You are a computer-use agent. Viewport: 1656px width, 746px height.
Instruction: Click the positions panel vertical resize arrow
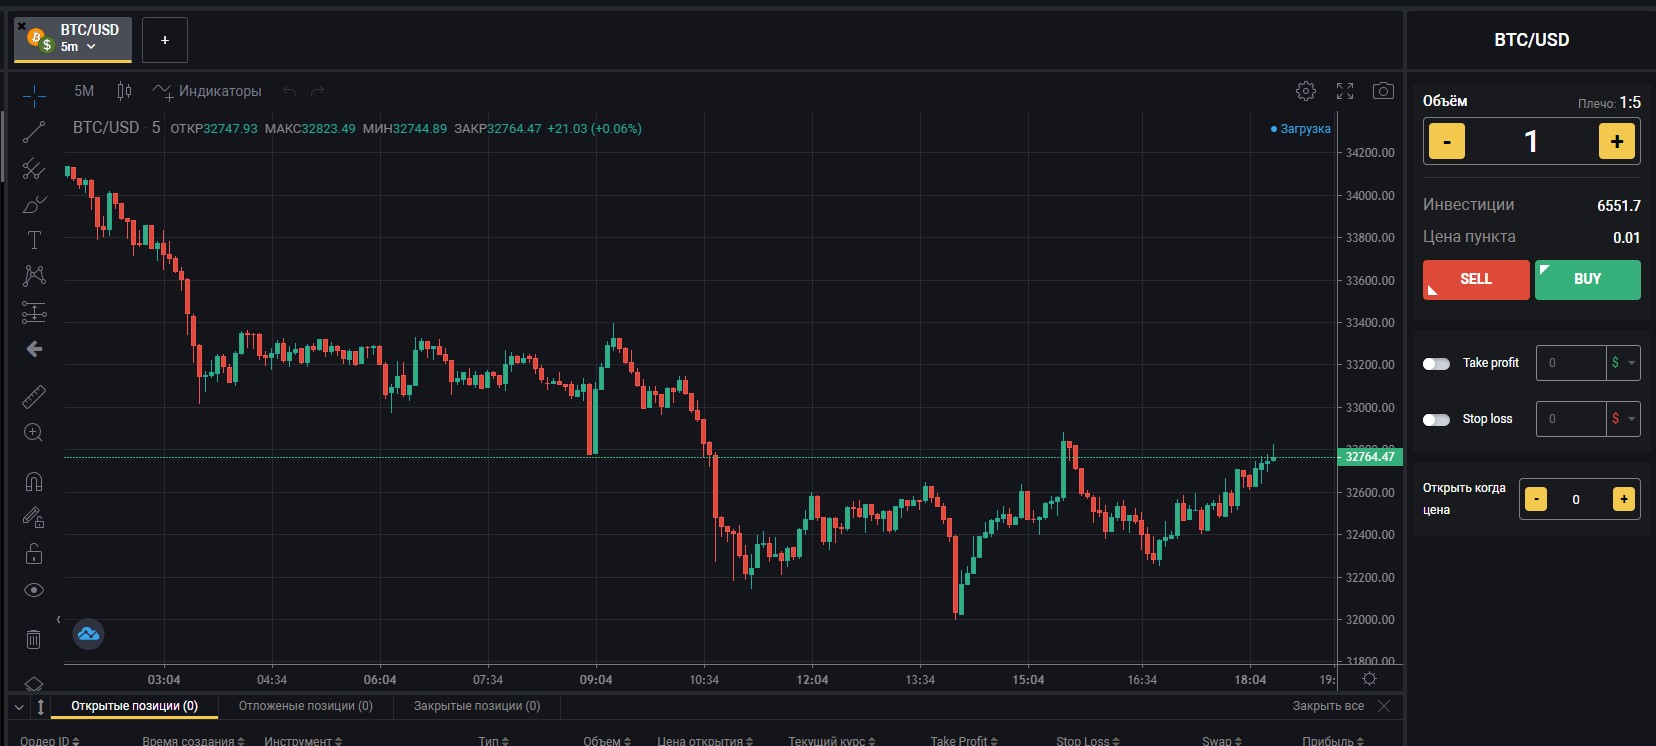click(40, 707)
